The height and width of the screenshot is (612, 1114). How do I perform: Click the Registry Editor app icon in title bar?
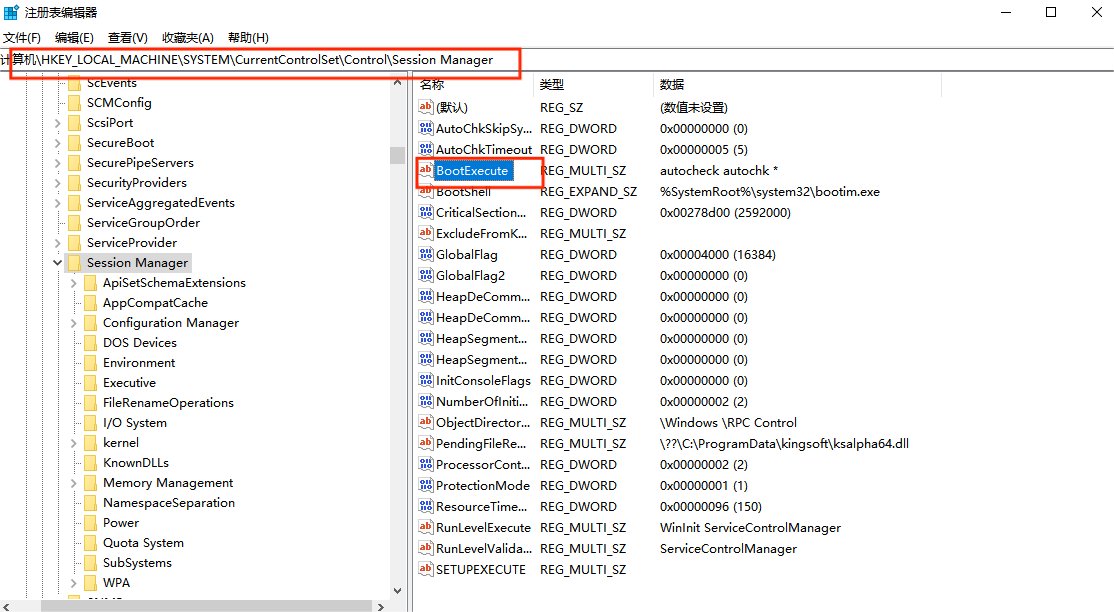coord(11,12)
